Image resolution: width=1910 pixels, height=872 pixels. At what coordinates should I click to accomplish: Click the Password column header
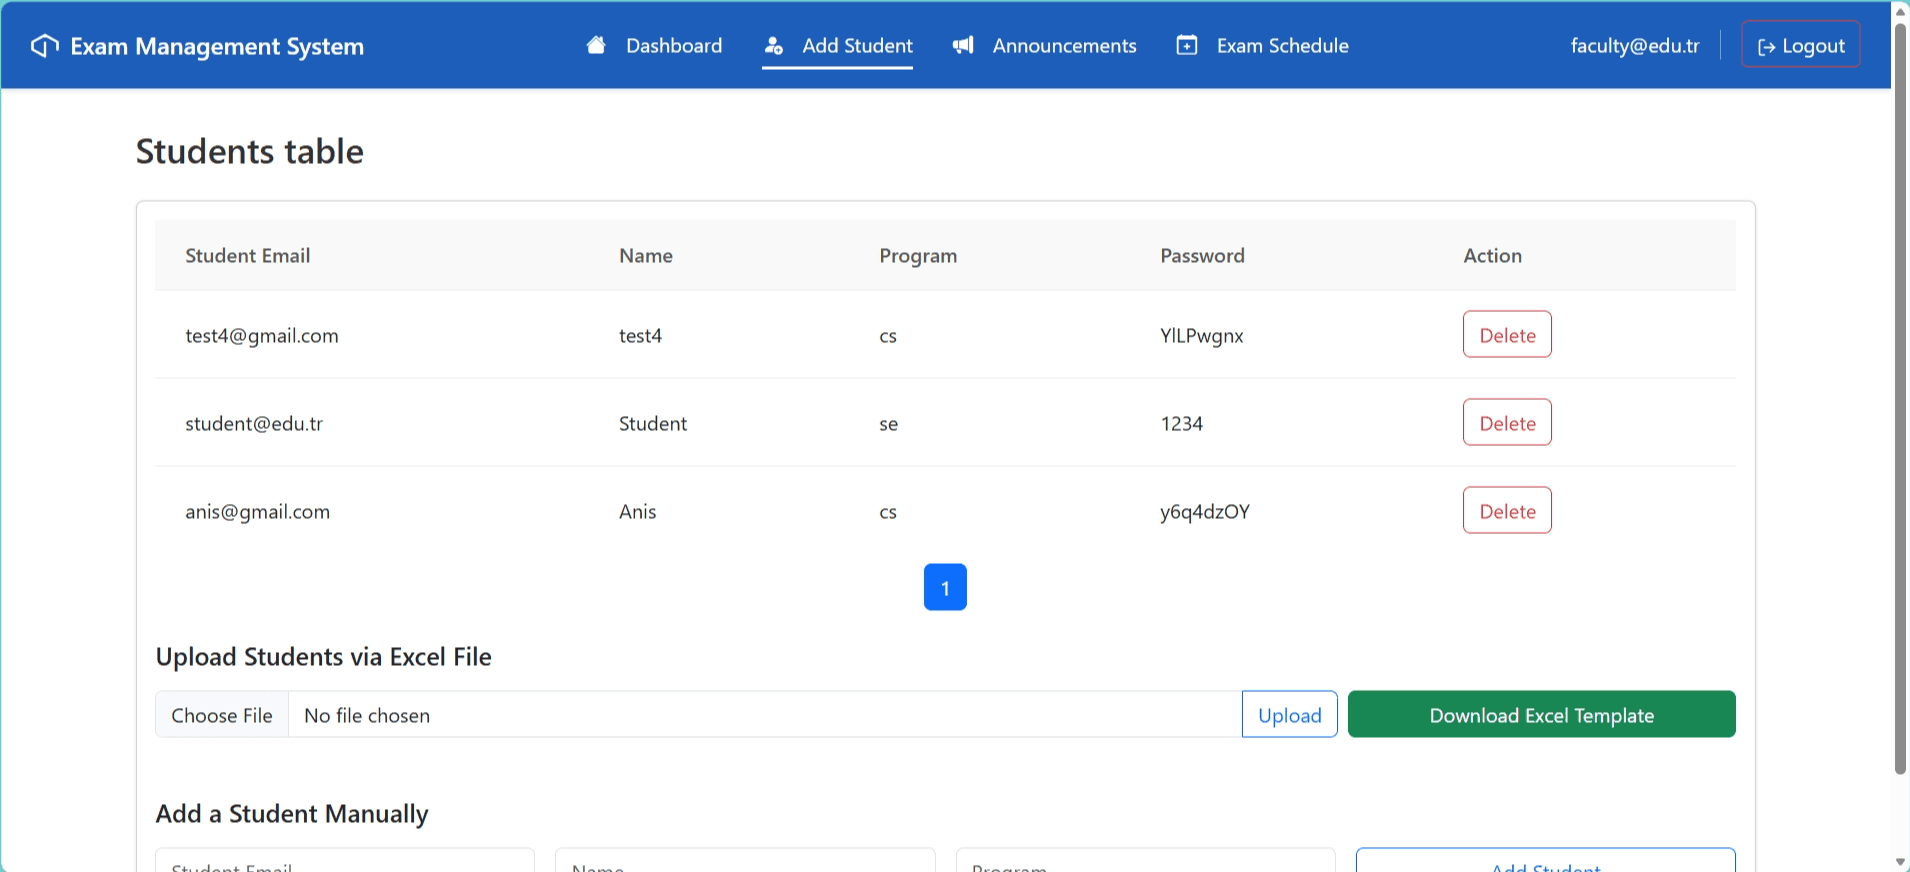pyautogui.click(x=1202, y=256)
